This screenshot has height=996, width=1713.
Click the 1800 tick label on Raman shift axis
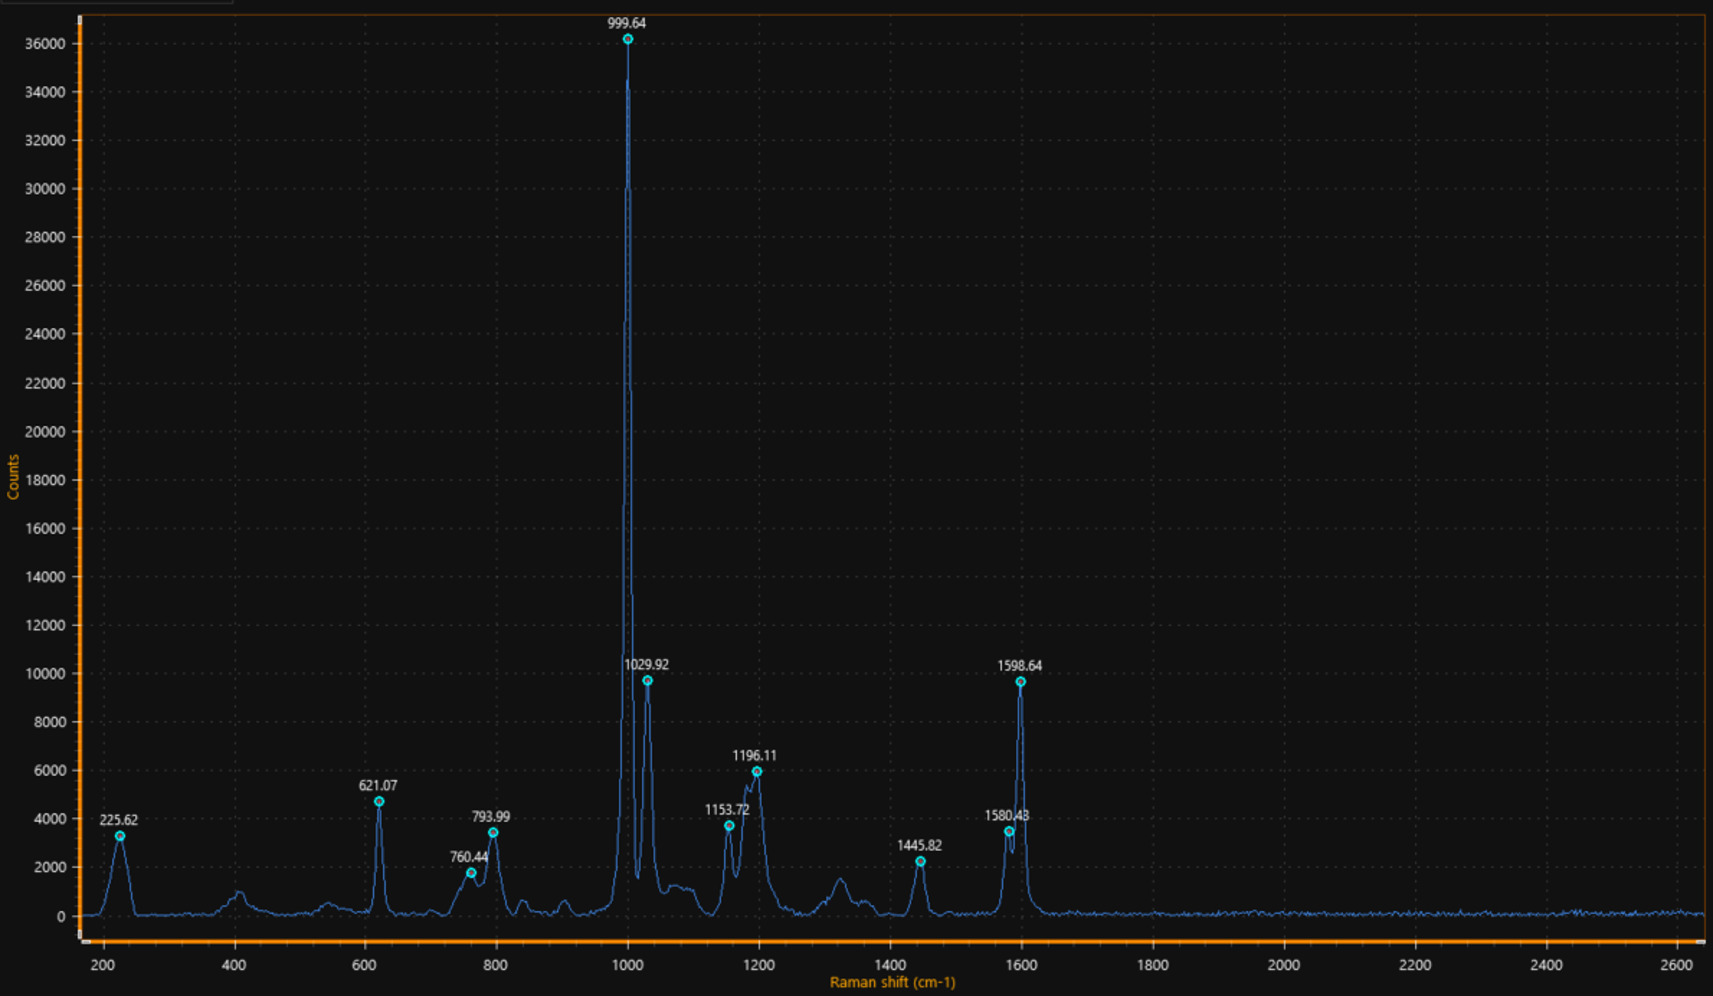point(1153,965)
